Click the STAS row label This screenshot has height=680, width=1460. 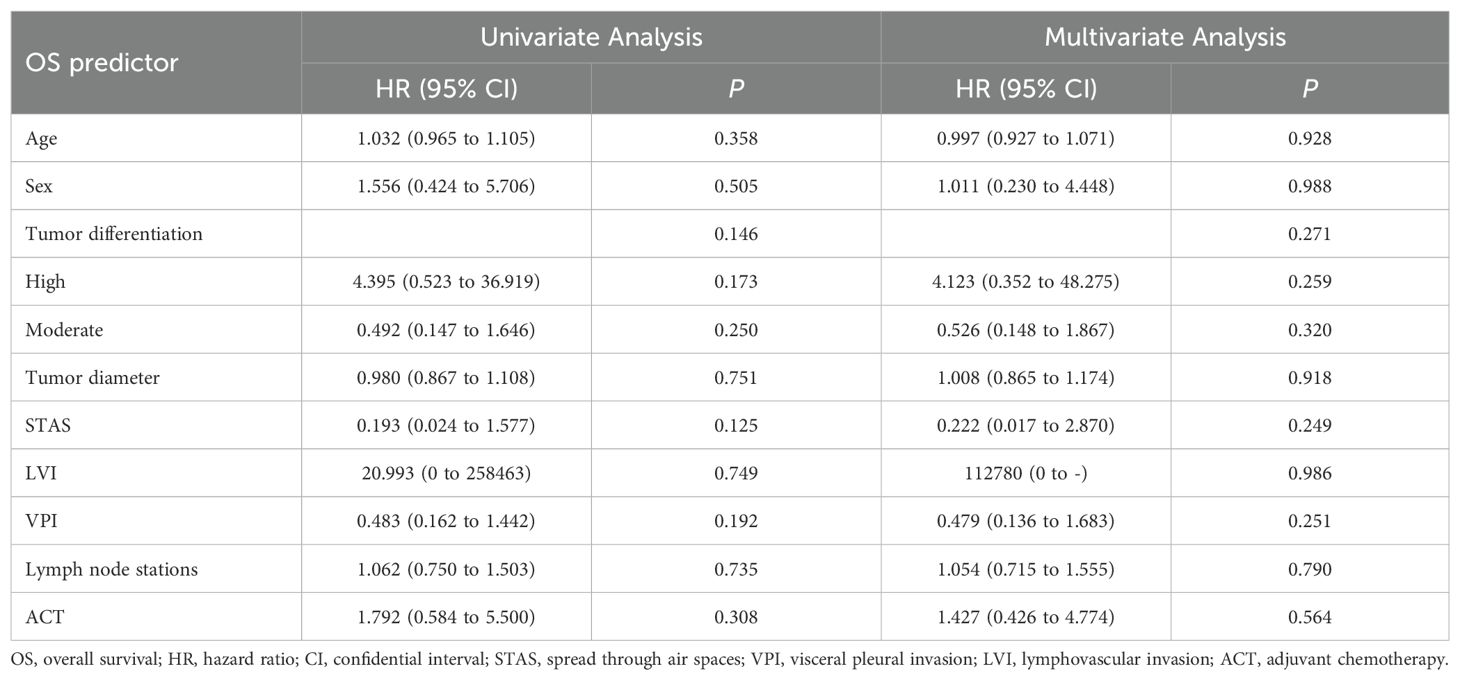[46, 426]
